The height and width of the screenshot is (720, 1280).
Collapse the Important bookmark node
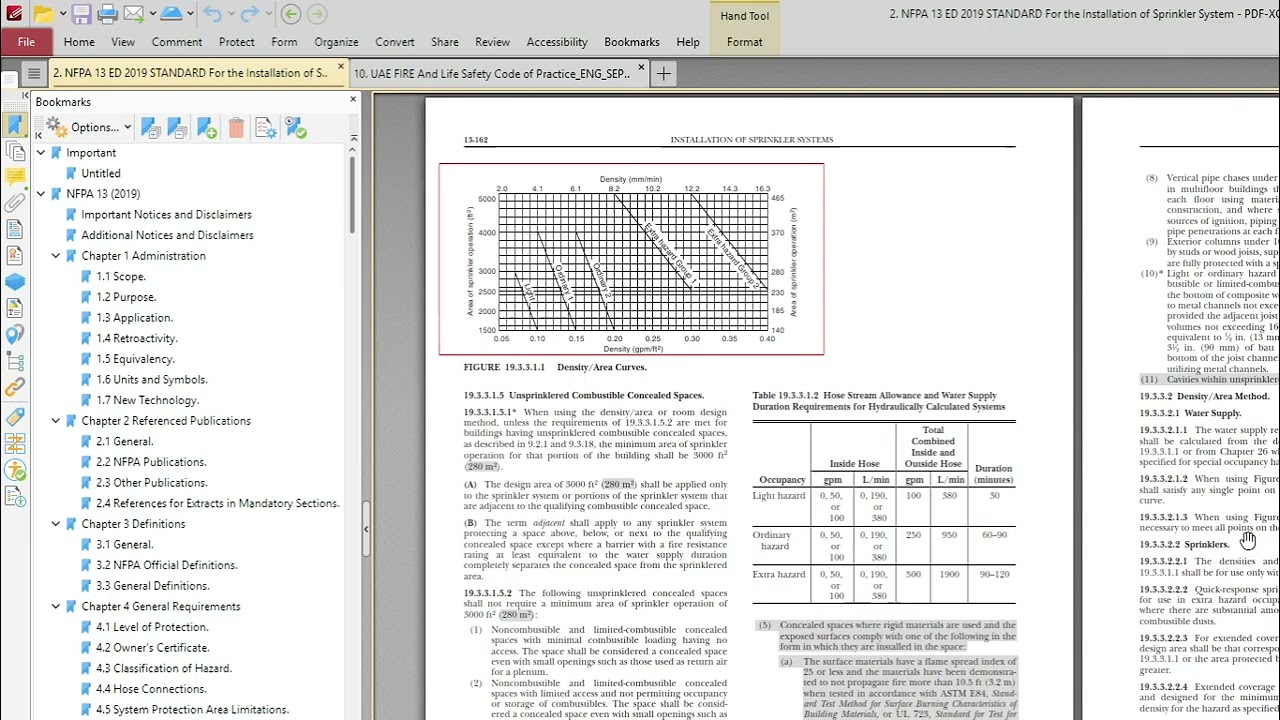pos(41,153)
